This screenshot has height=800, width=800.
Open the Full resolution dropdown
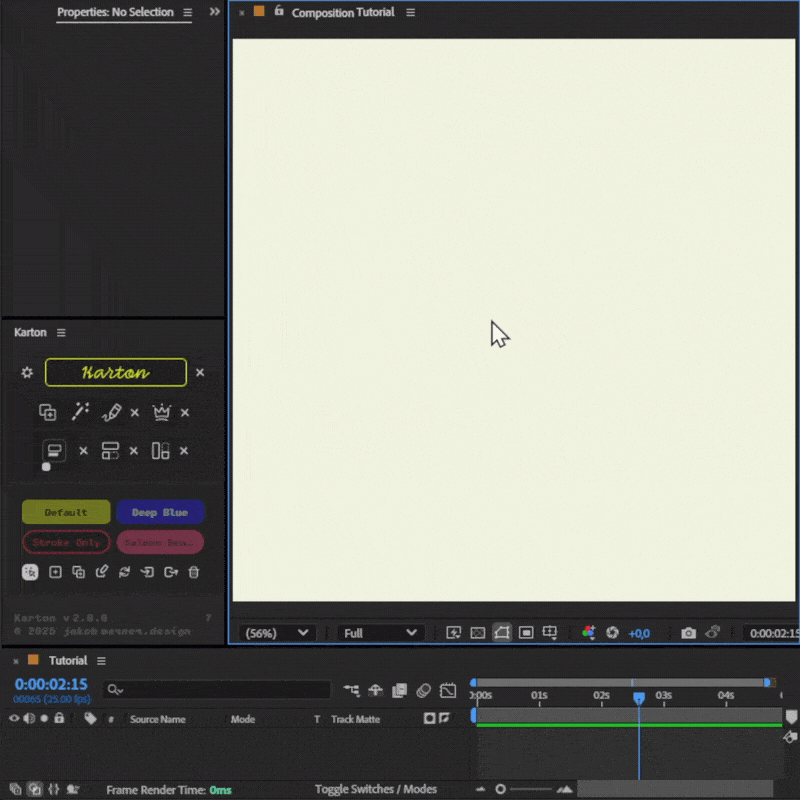[x=380, y=633]
